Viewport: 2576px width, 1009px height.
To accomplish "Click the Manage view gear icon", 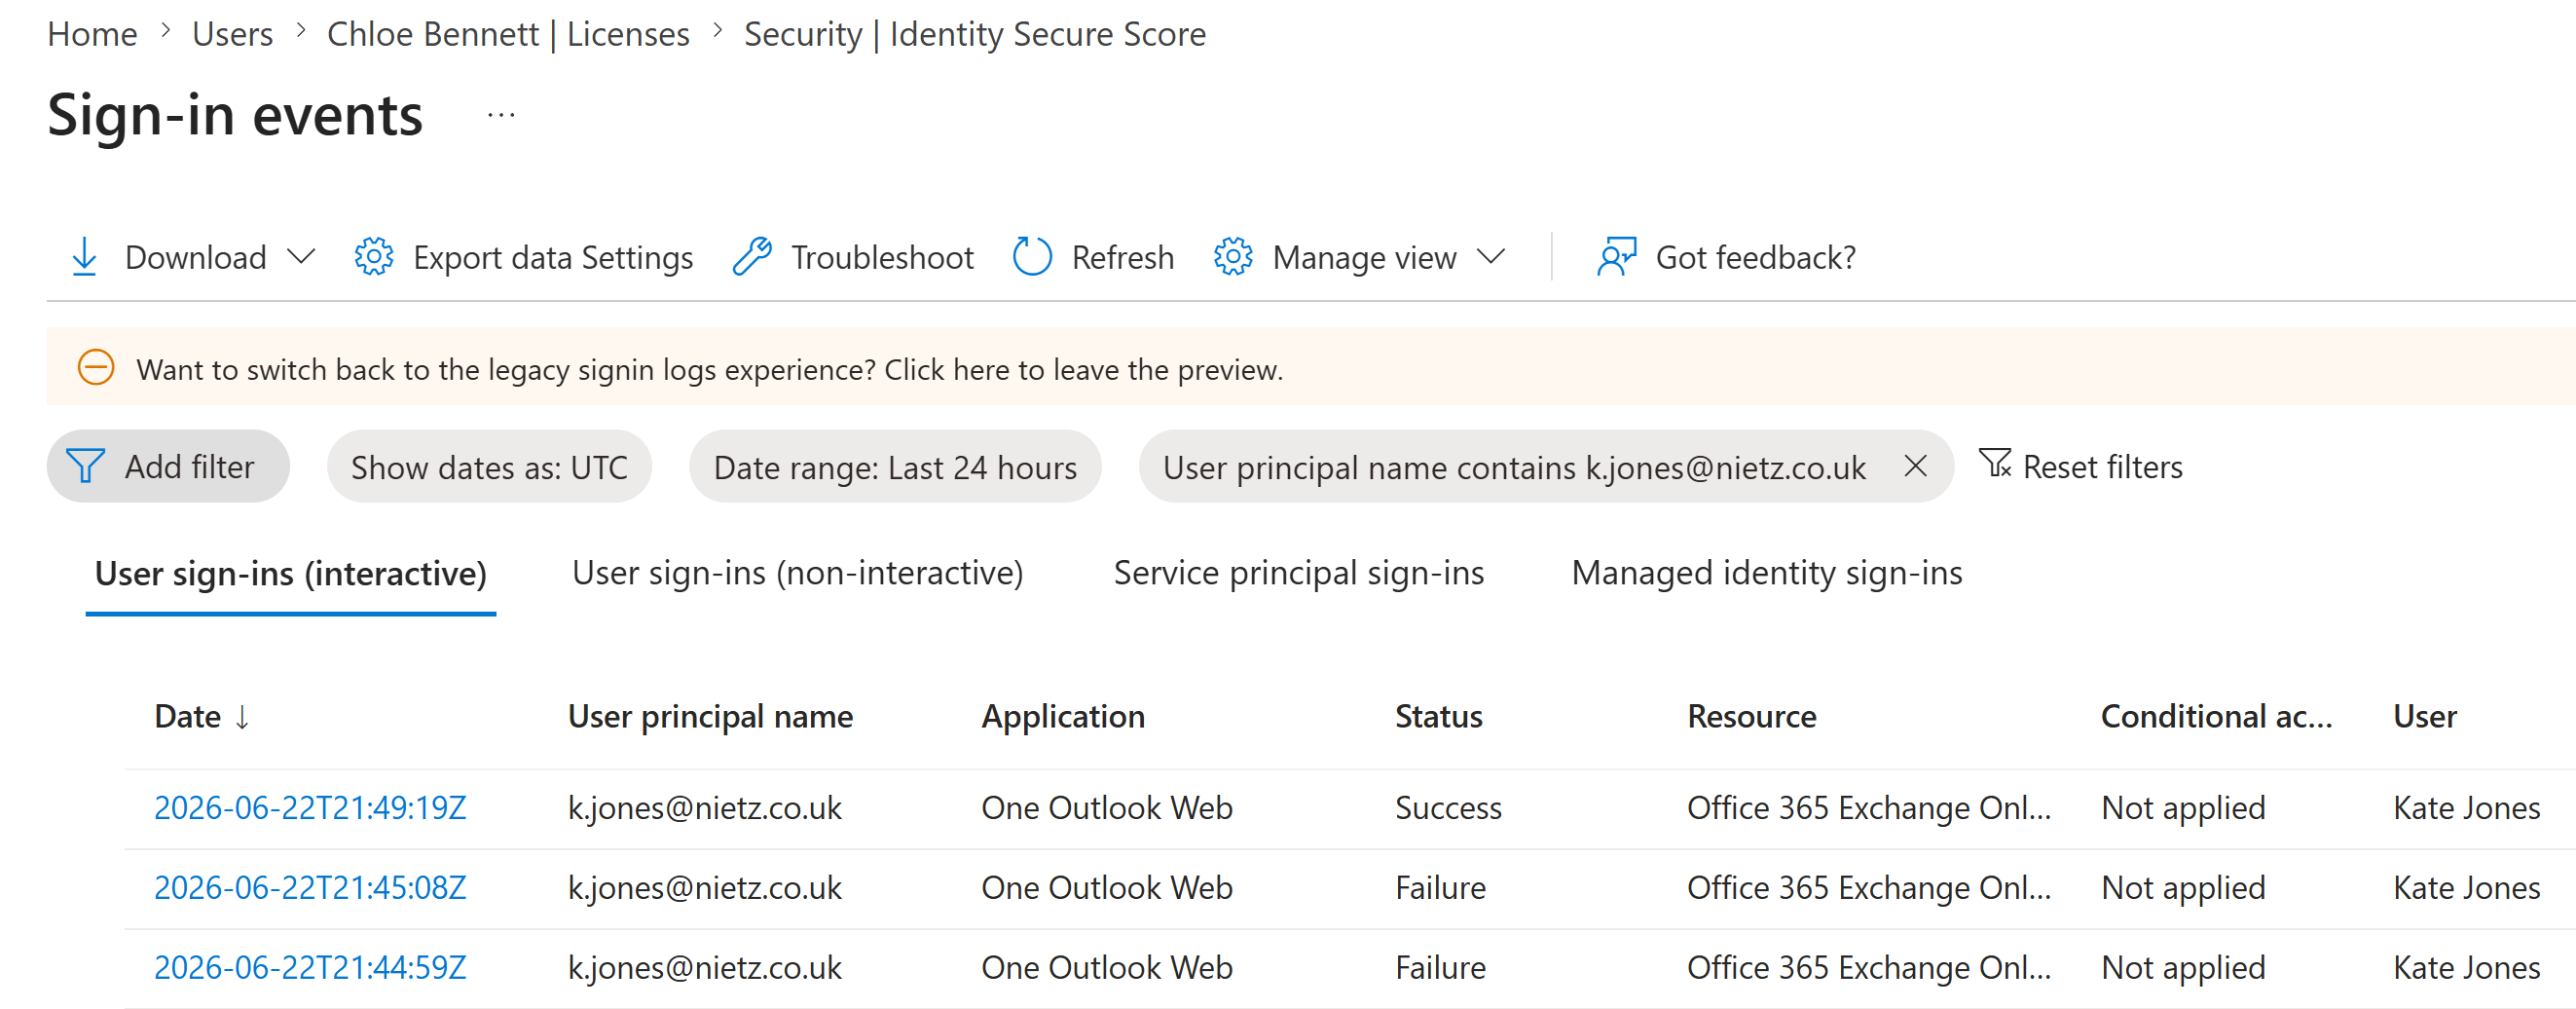I will point(1233,257).
